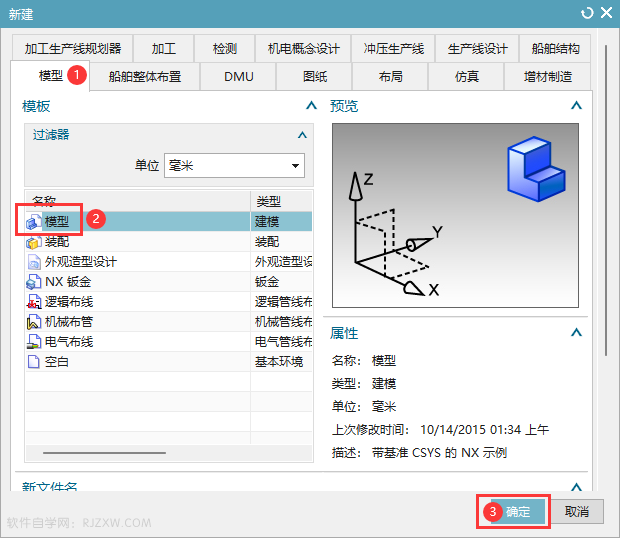This screenshot has height=538, width=620.
Task: Click the 空白 blank template icon
Action: (34, 362)
